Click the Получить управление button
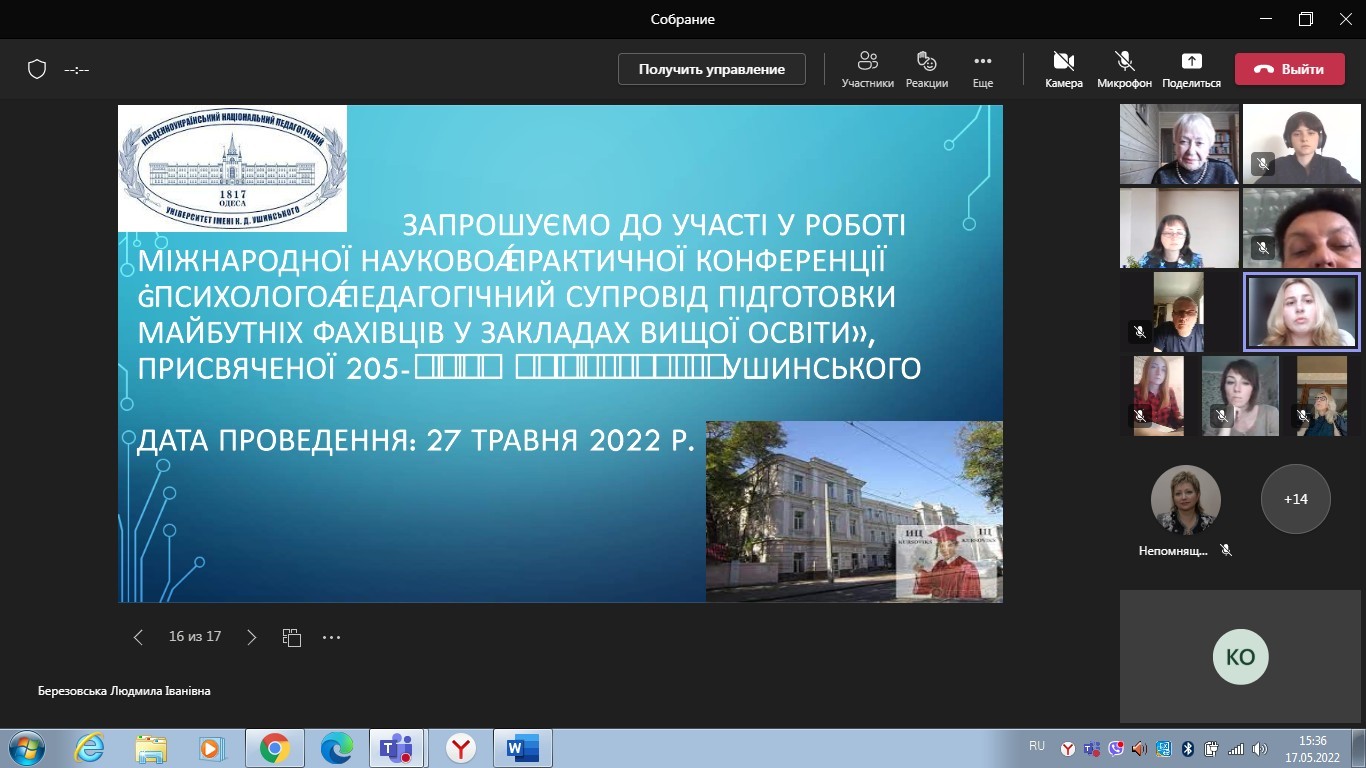The height and width of the screenshot is (768, 1366). pyautogui.click(x=711, y=69)
